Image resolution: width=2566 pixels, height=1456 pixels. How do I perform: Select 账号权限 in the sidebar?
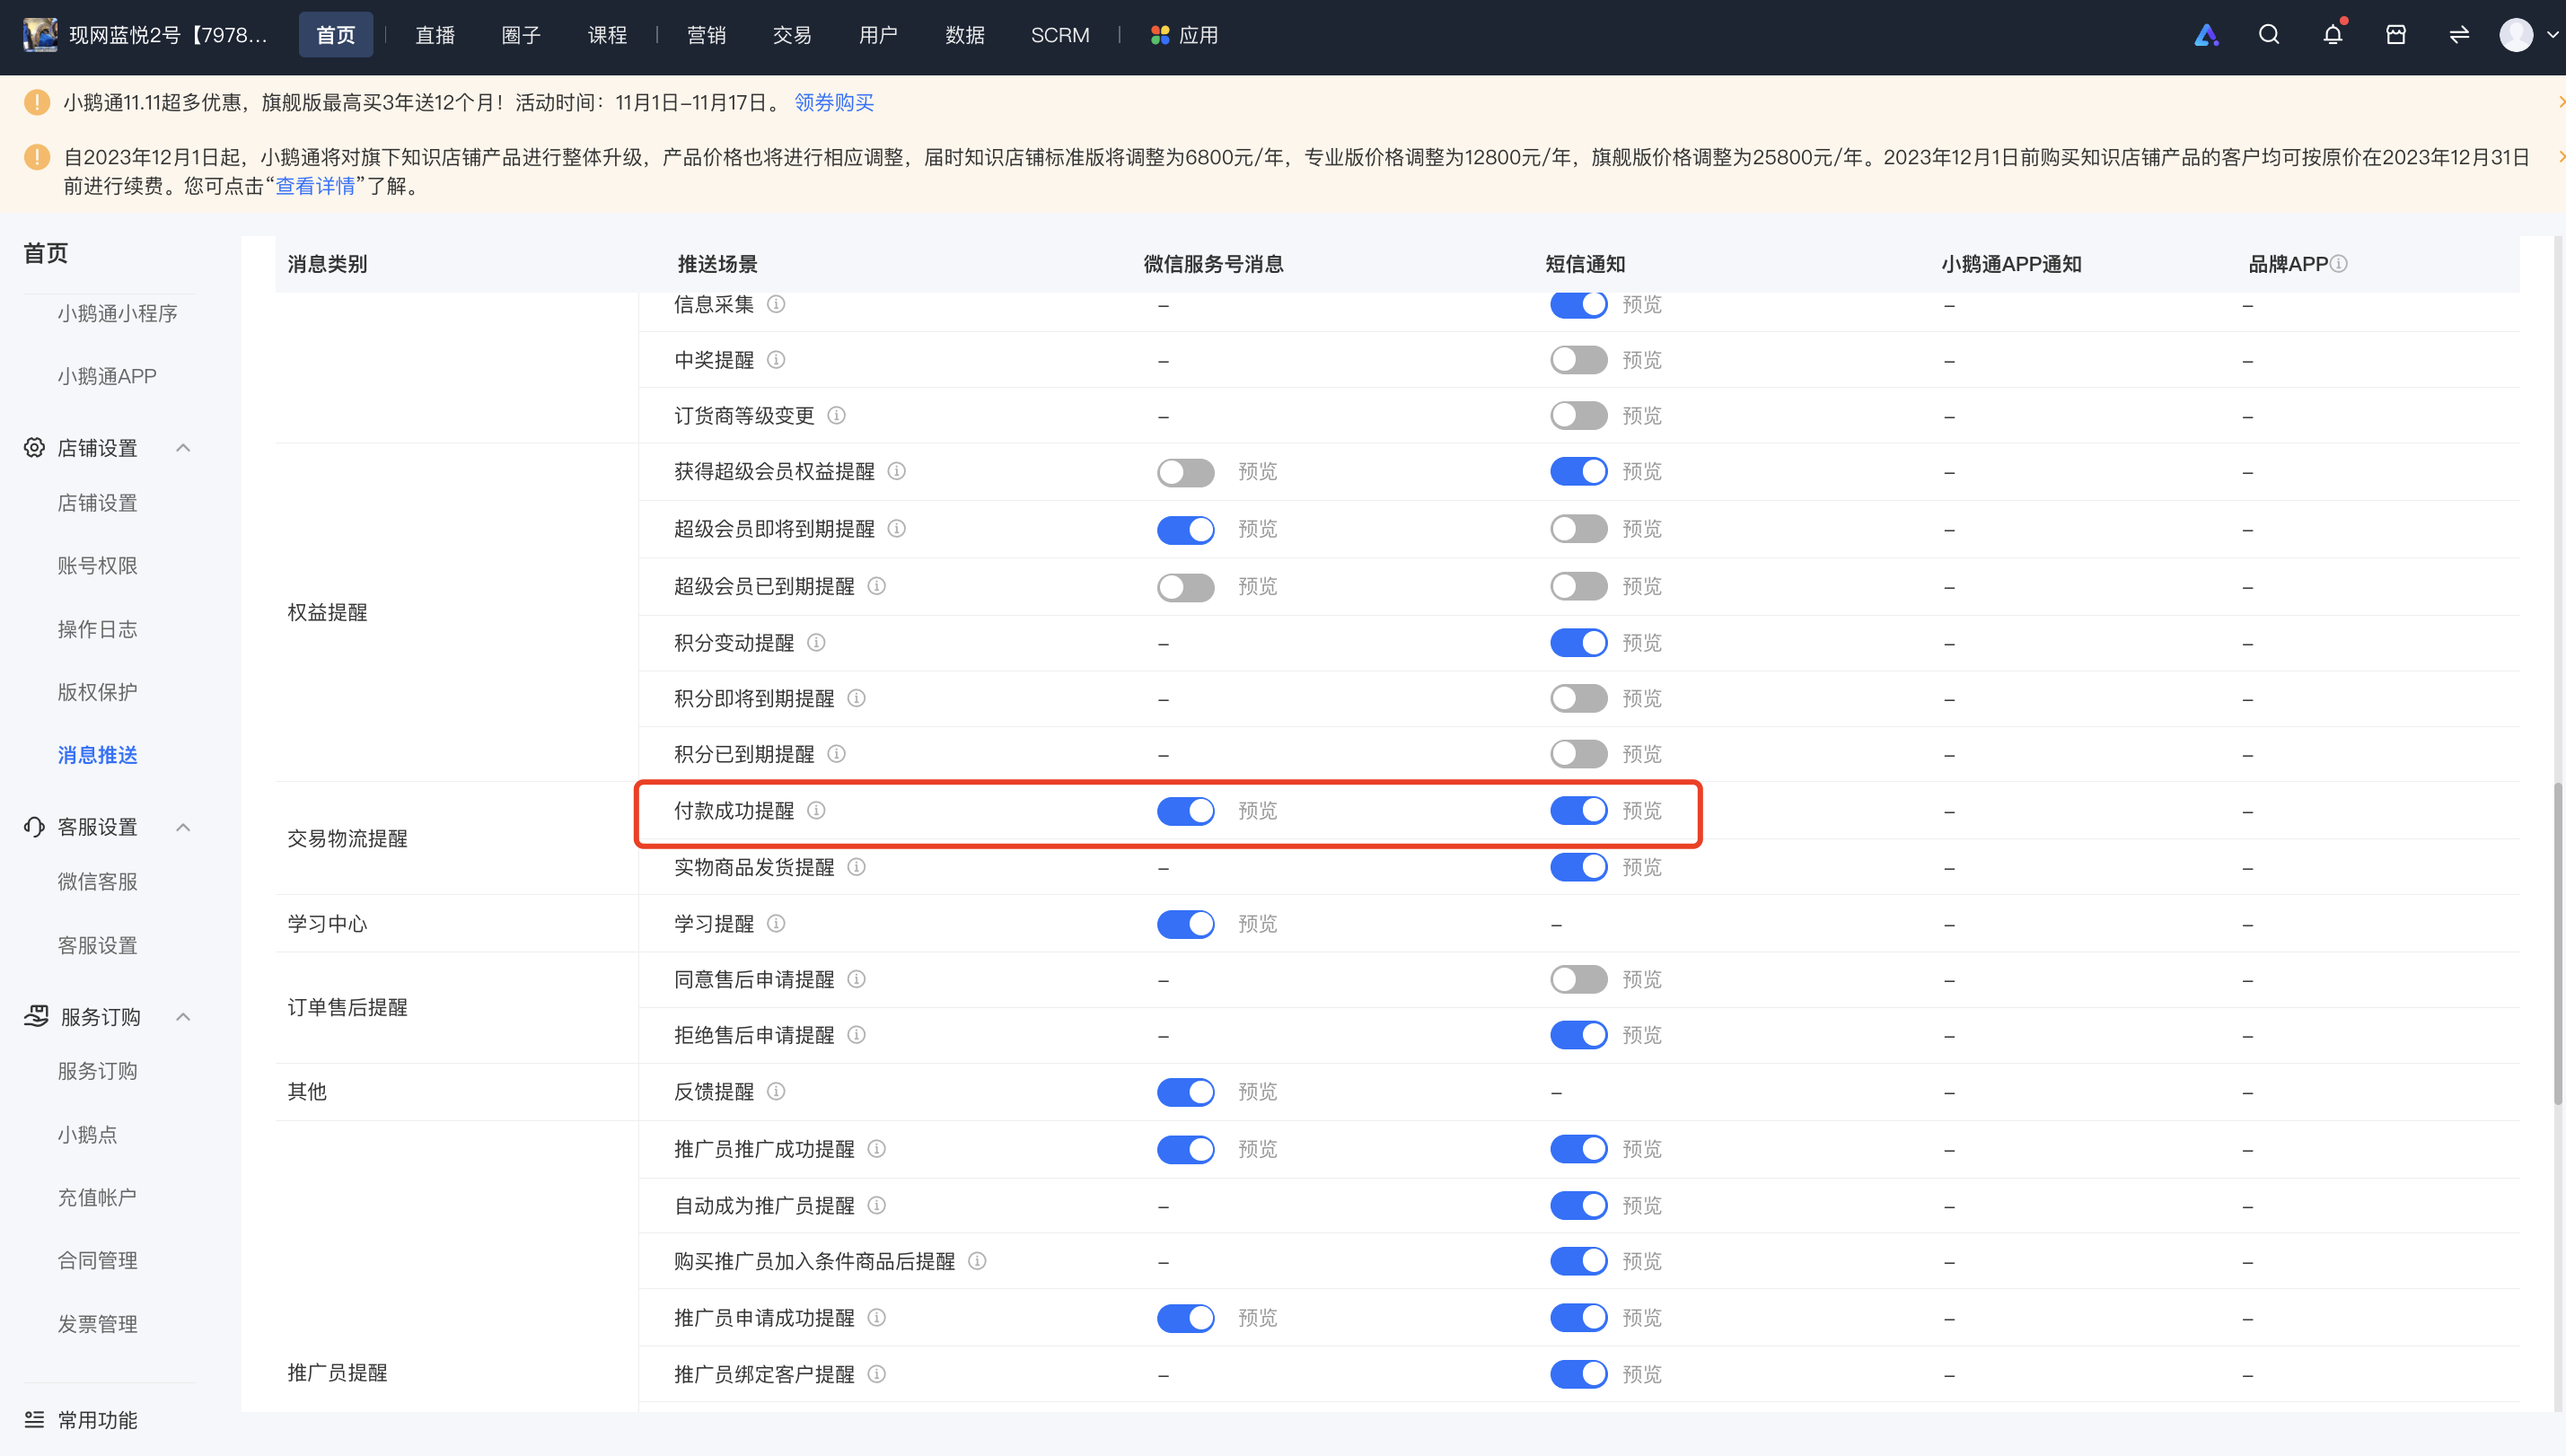coord(97,566)
